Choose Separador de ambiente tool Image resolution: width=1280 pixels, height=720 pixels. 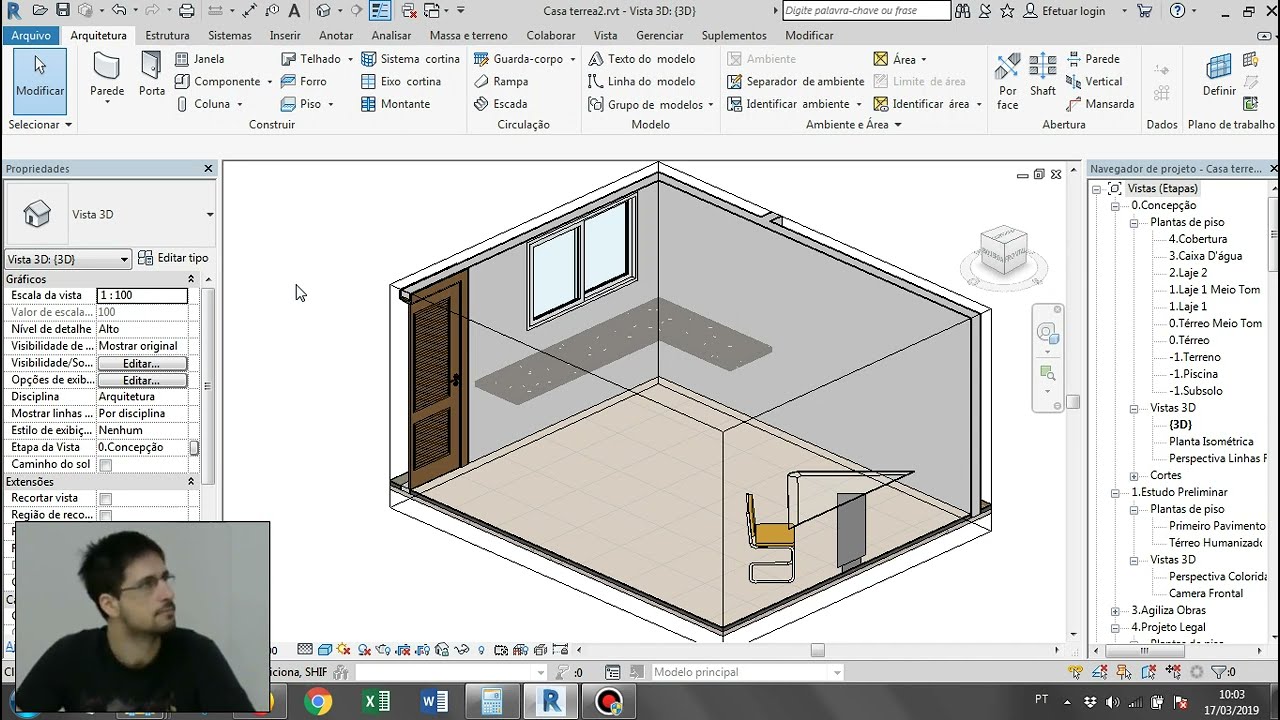point(795,82)
